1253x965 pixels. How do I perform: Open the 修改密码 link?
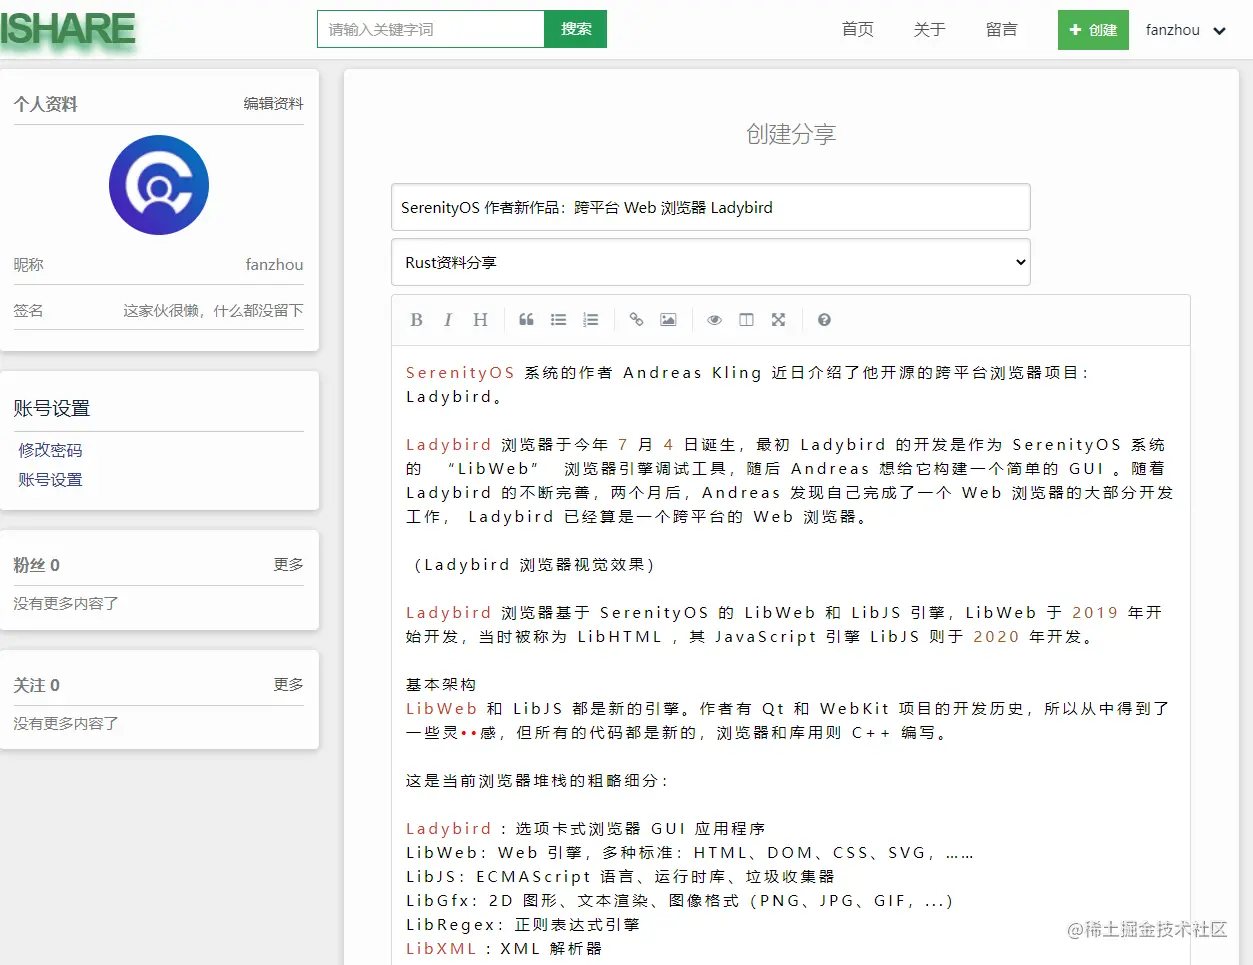50,450
